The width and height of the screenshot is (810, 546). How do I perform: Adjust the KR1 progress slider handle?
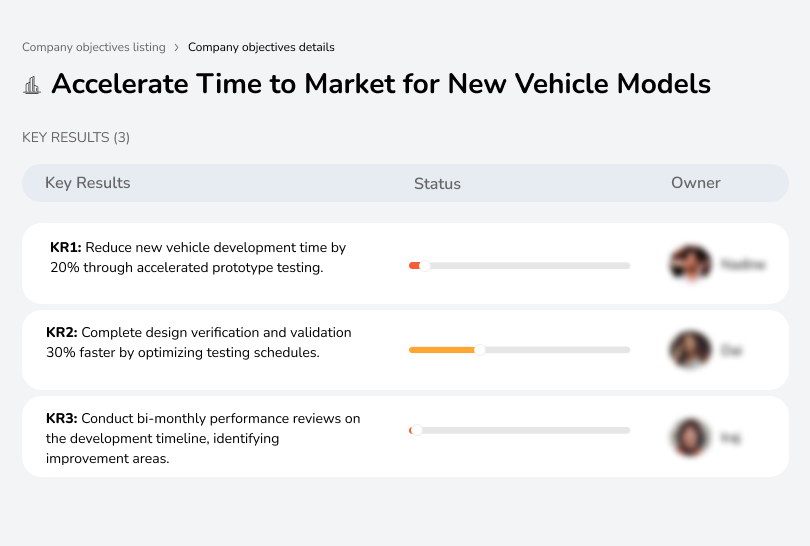pos(425,266)
